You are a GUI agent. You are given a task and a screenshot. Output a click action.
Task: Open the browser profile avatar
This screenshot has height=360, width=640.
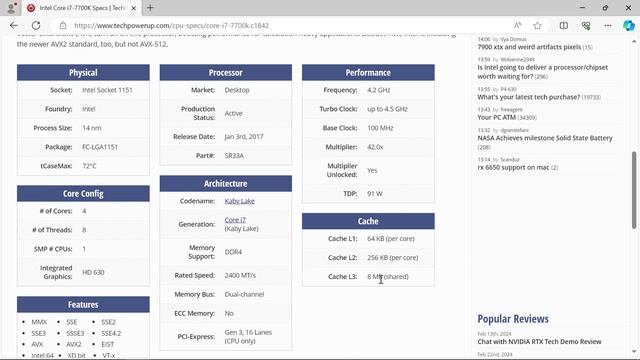[11, 8]
